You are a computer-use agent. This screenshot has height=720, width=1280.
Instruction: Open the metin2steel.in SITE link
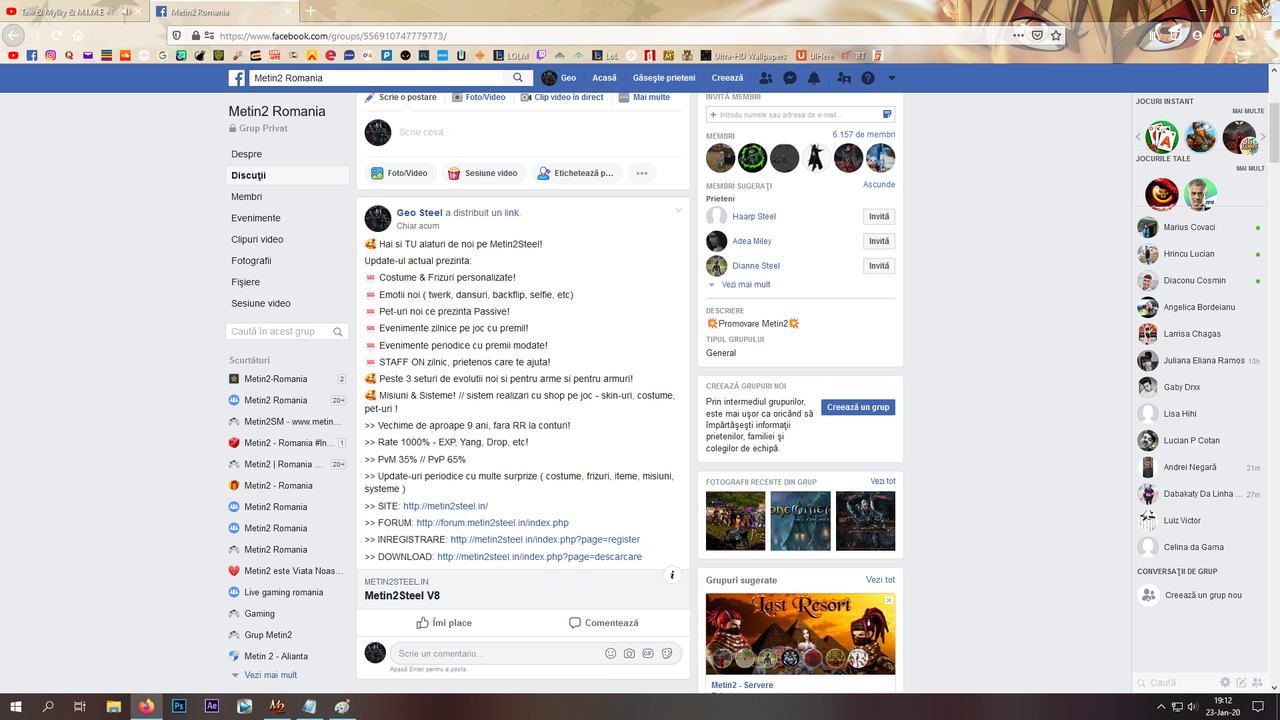tap(446, 506)
